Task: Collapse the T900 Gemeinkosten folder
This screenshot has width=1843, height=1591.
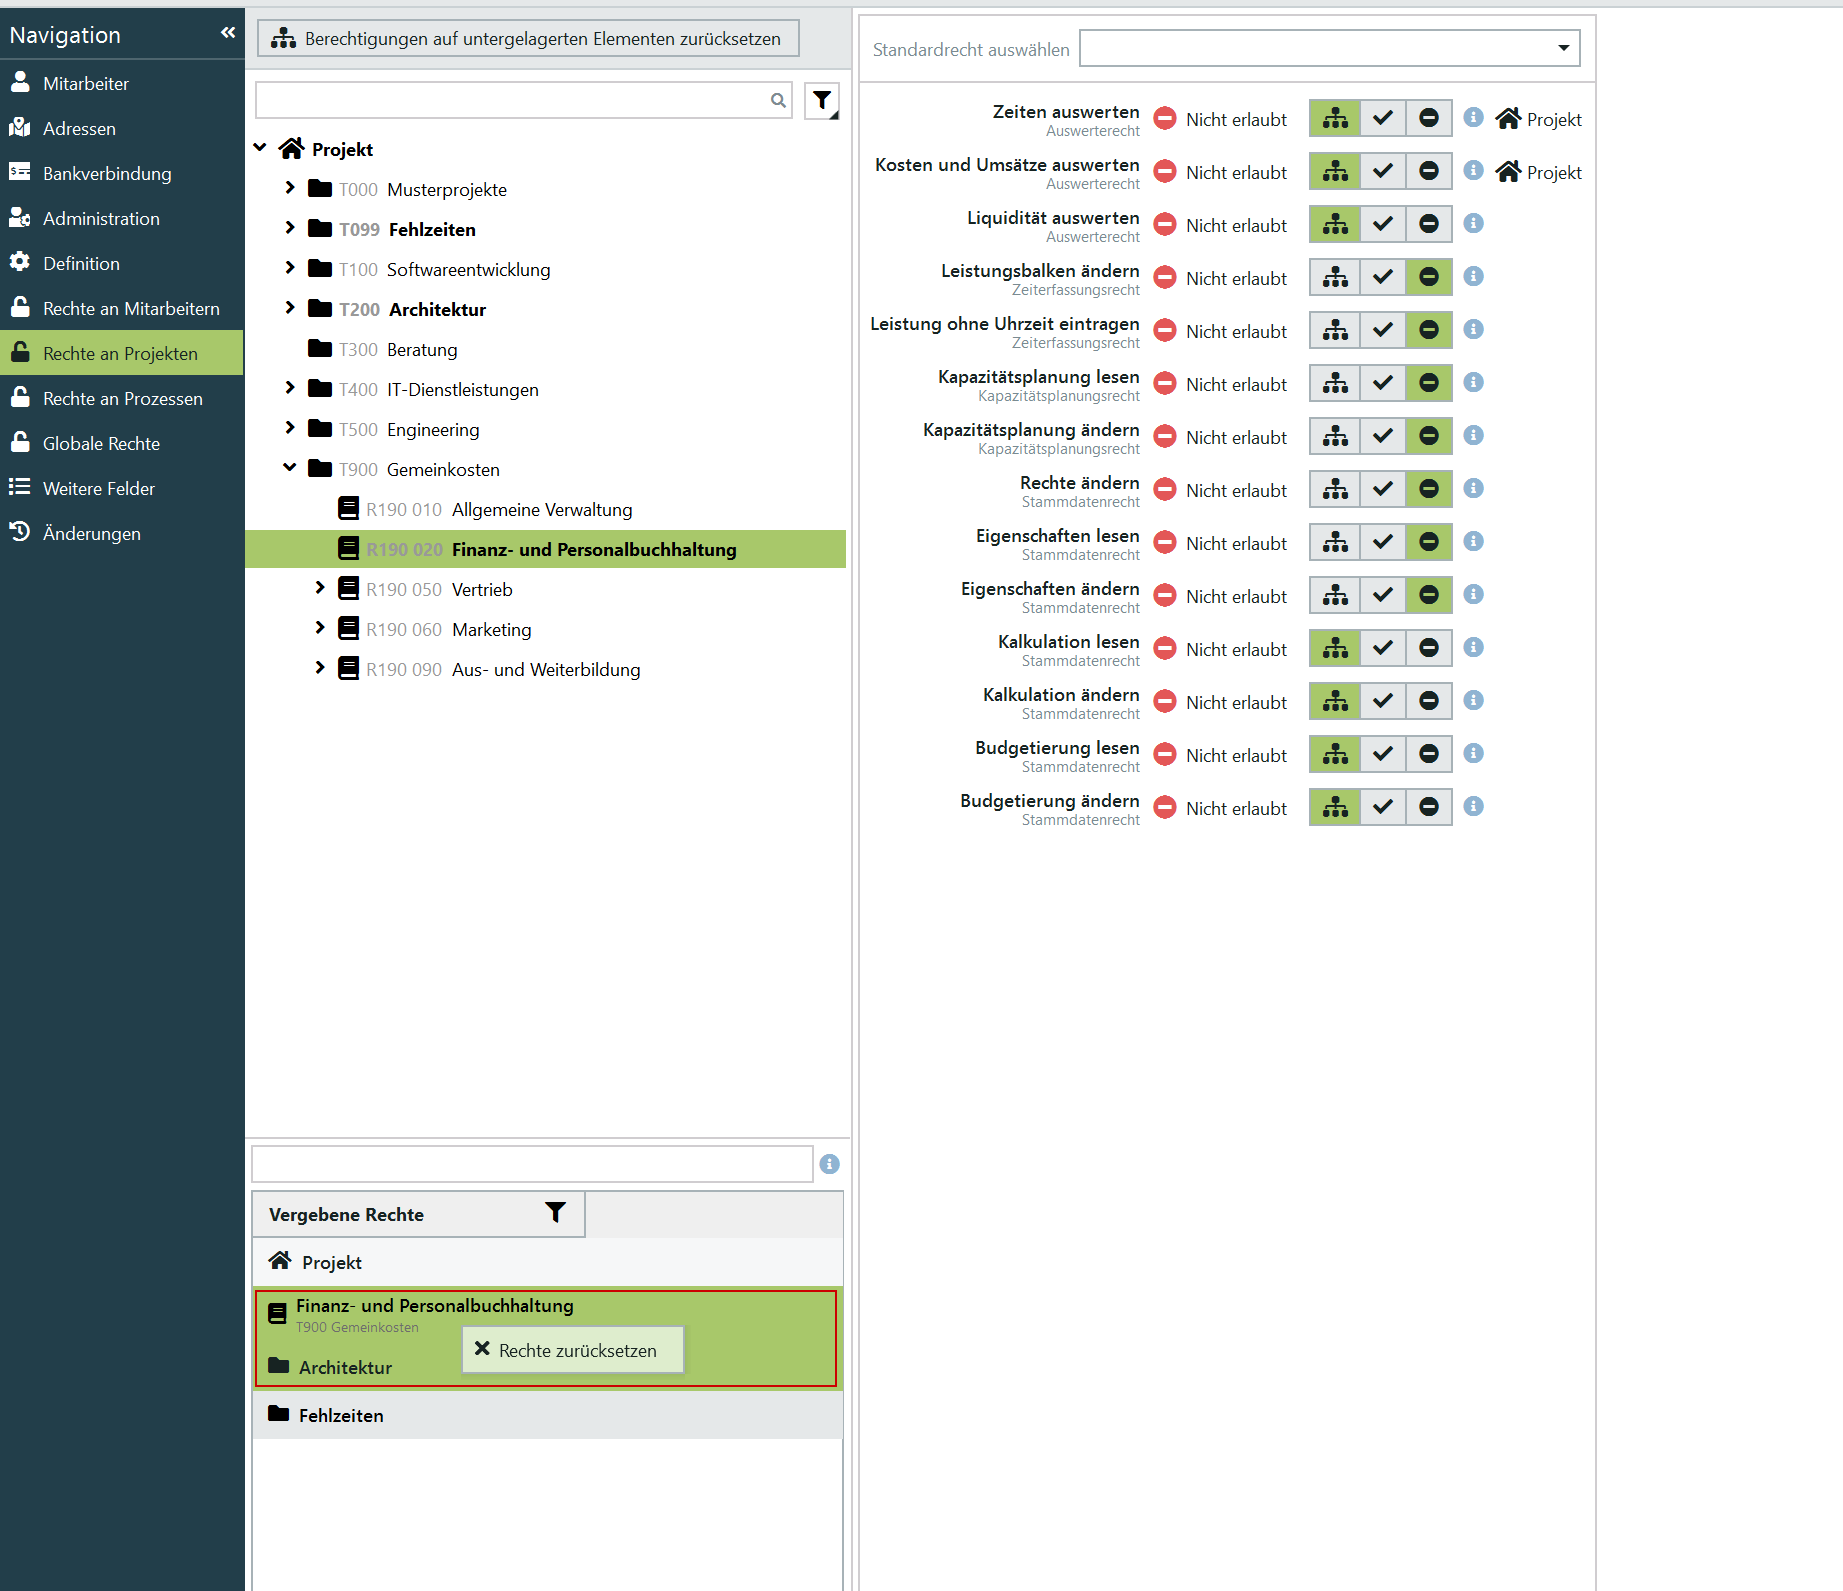Action: click(290, 468)
